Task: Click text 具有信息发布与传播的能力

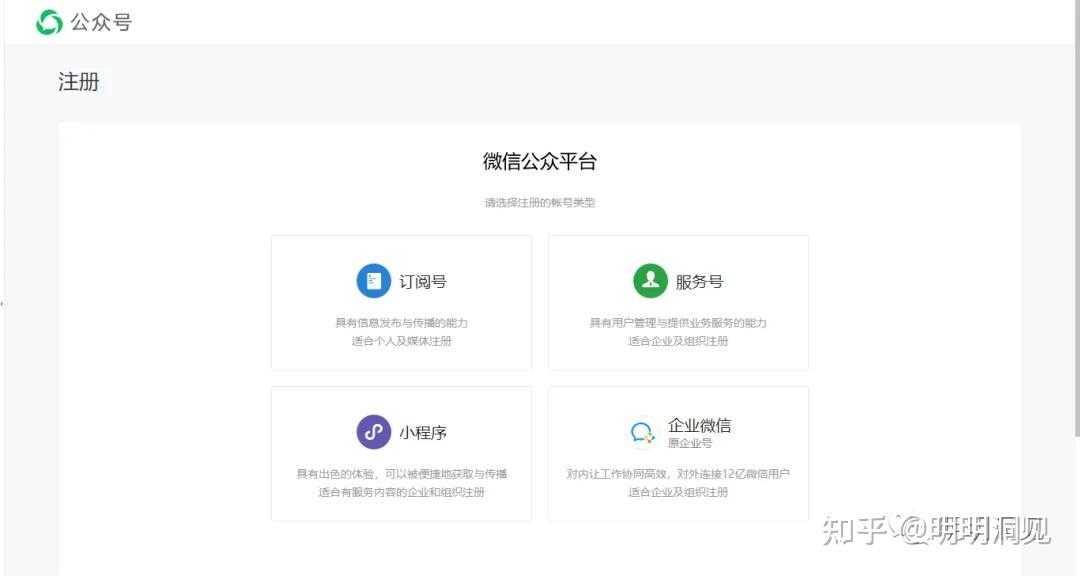Action: coord(402,322)
